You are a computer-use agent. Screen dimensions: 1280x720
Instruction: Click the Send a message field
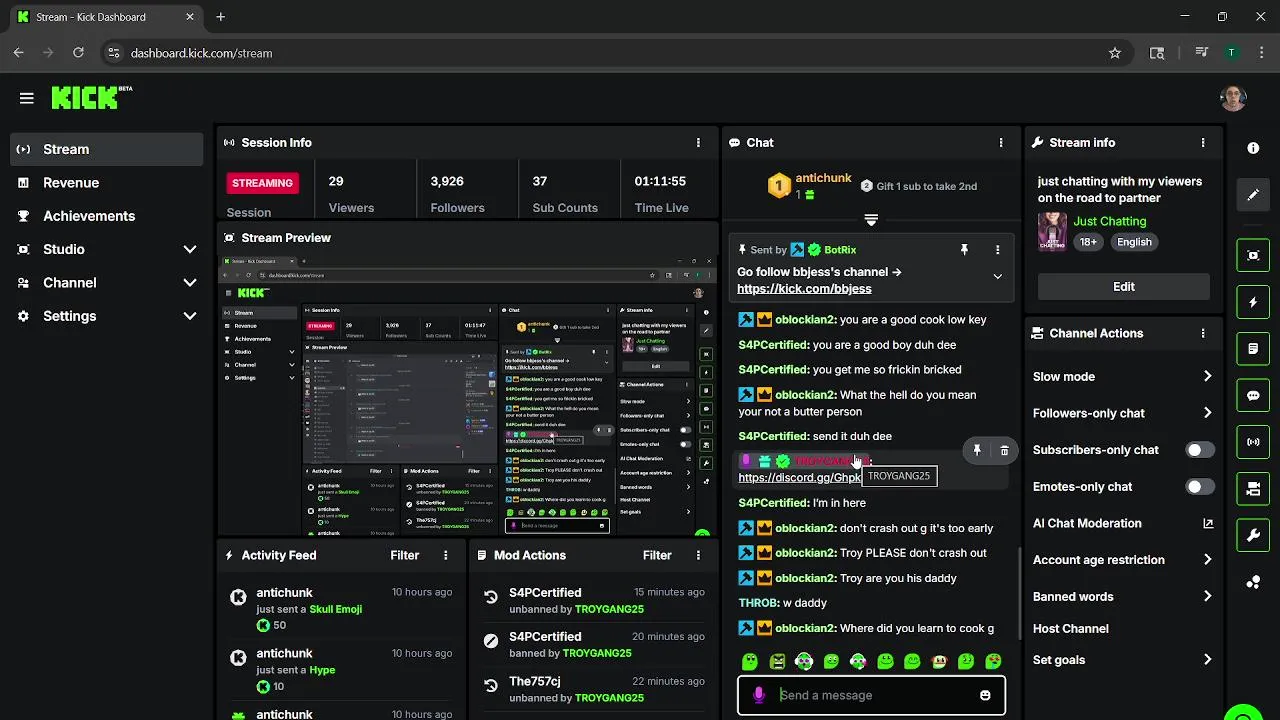870,695
